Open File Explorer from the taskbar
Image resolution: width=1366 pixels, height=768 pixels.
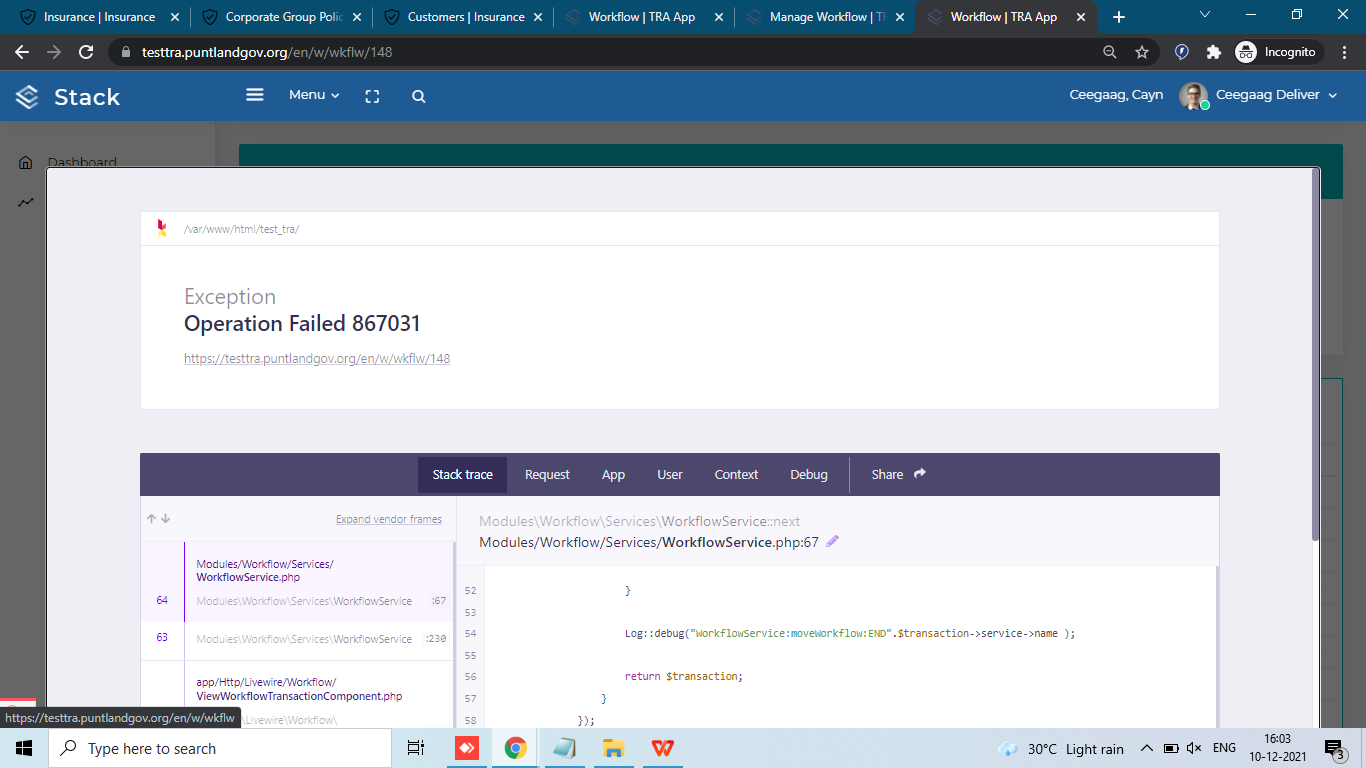(x=613, y=748)
